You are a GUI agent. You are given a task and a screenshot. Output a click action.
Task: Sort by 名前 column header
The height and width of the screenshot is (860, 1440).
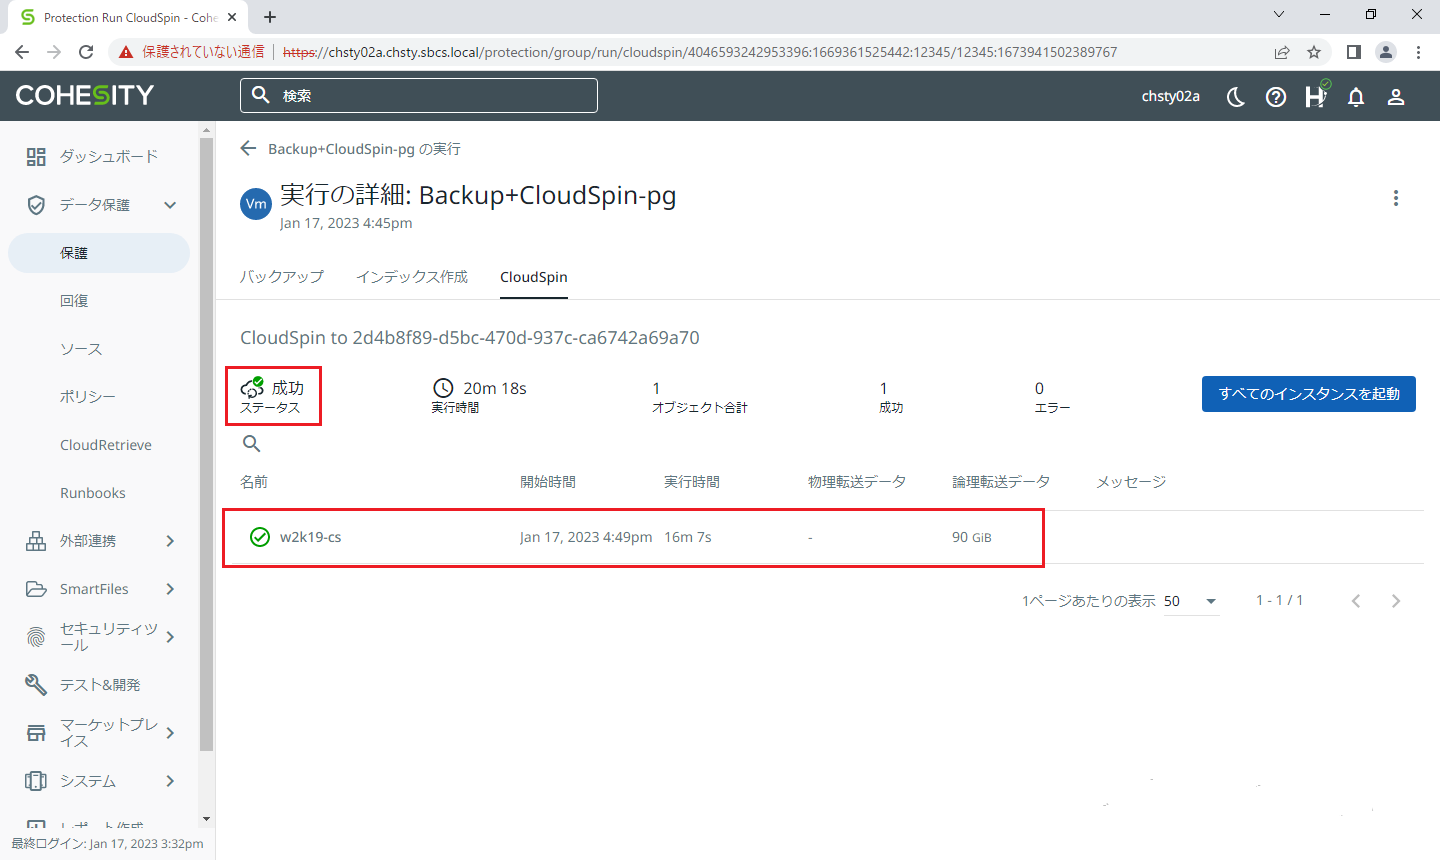pos(254,482)
